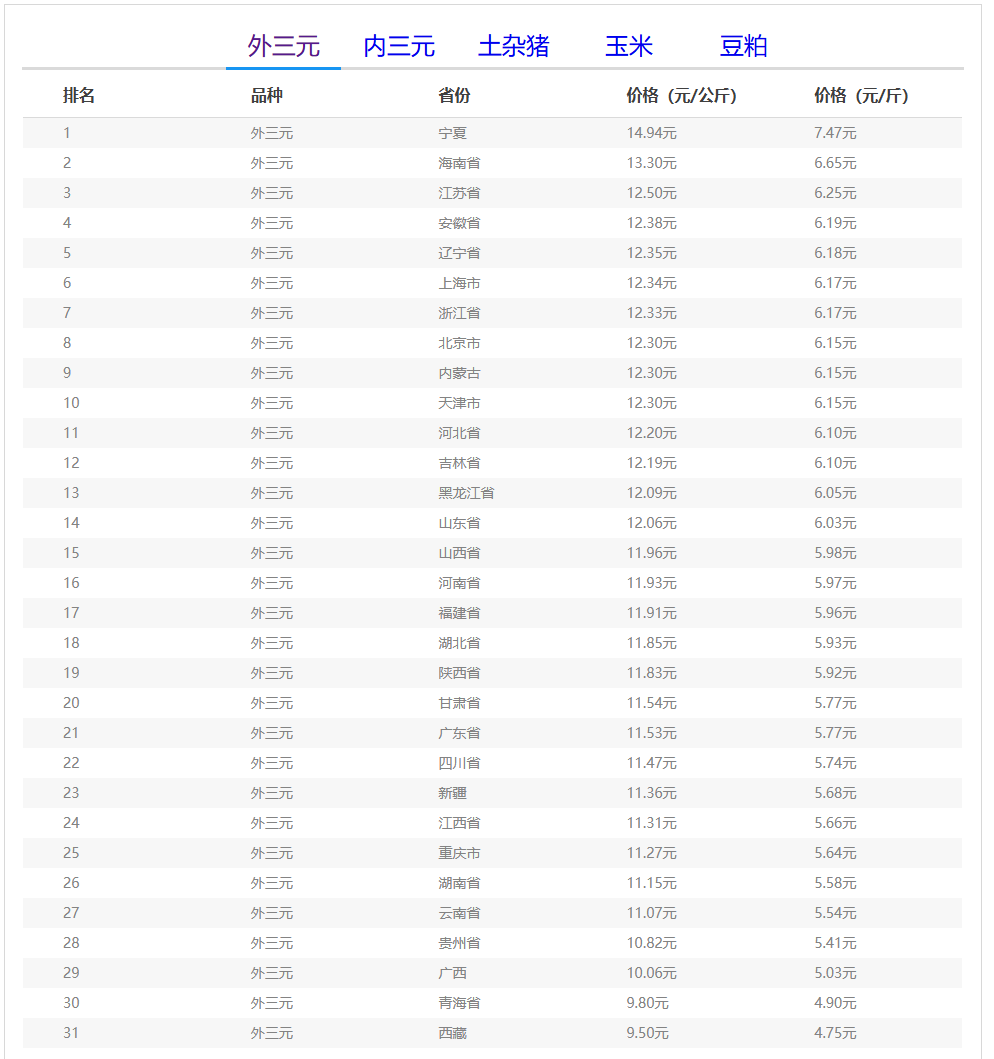The image size is (994, 1059).
Task: Click rank number 20 in the table
Action: pos(71,703)
